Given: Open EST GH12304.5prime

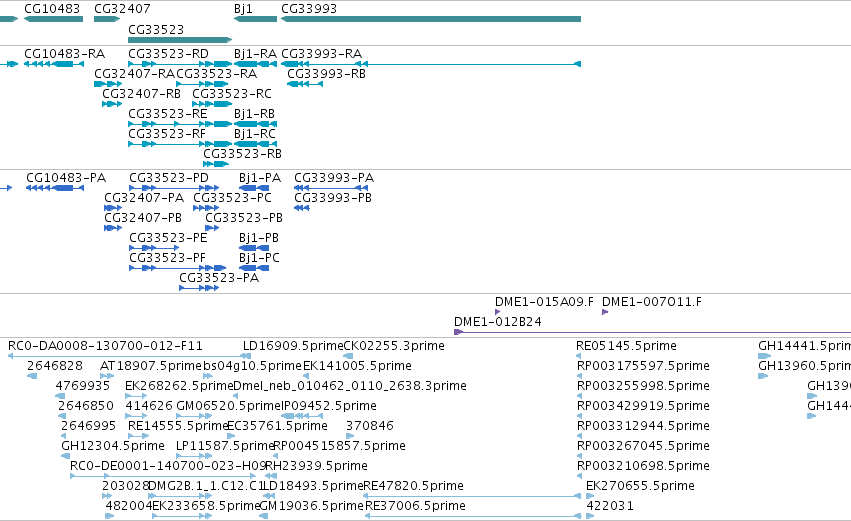Looking at the screenshot, I should (x=113, y=447).
